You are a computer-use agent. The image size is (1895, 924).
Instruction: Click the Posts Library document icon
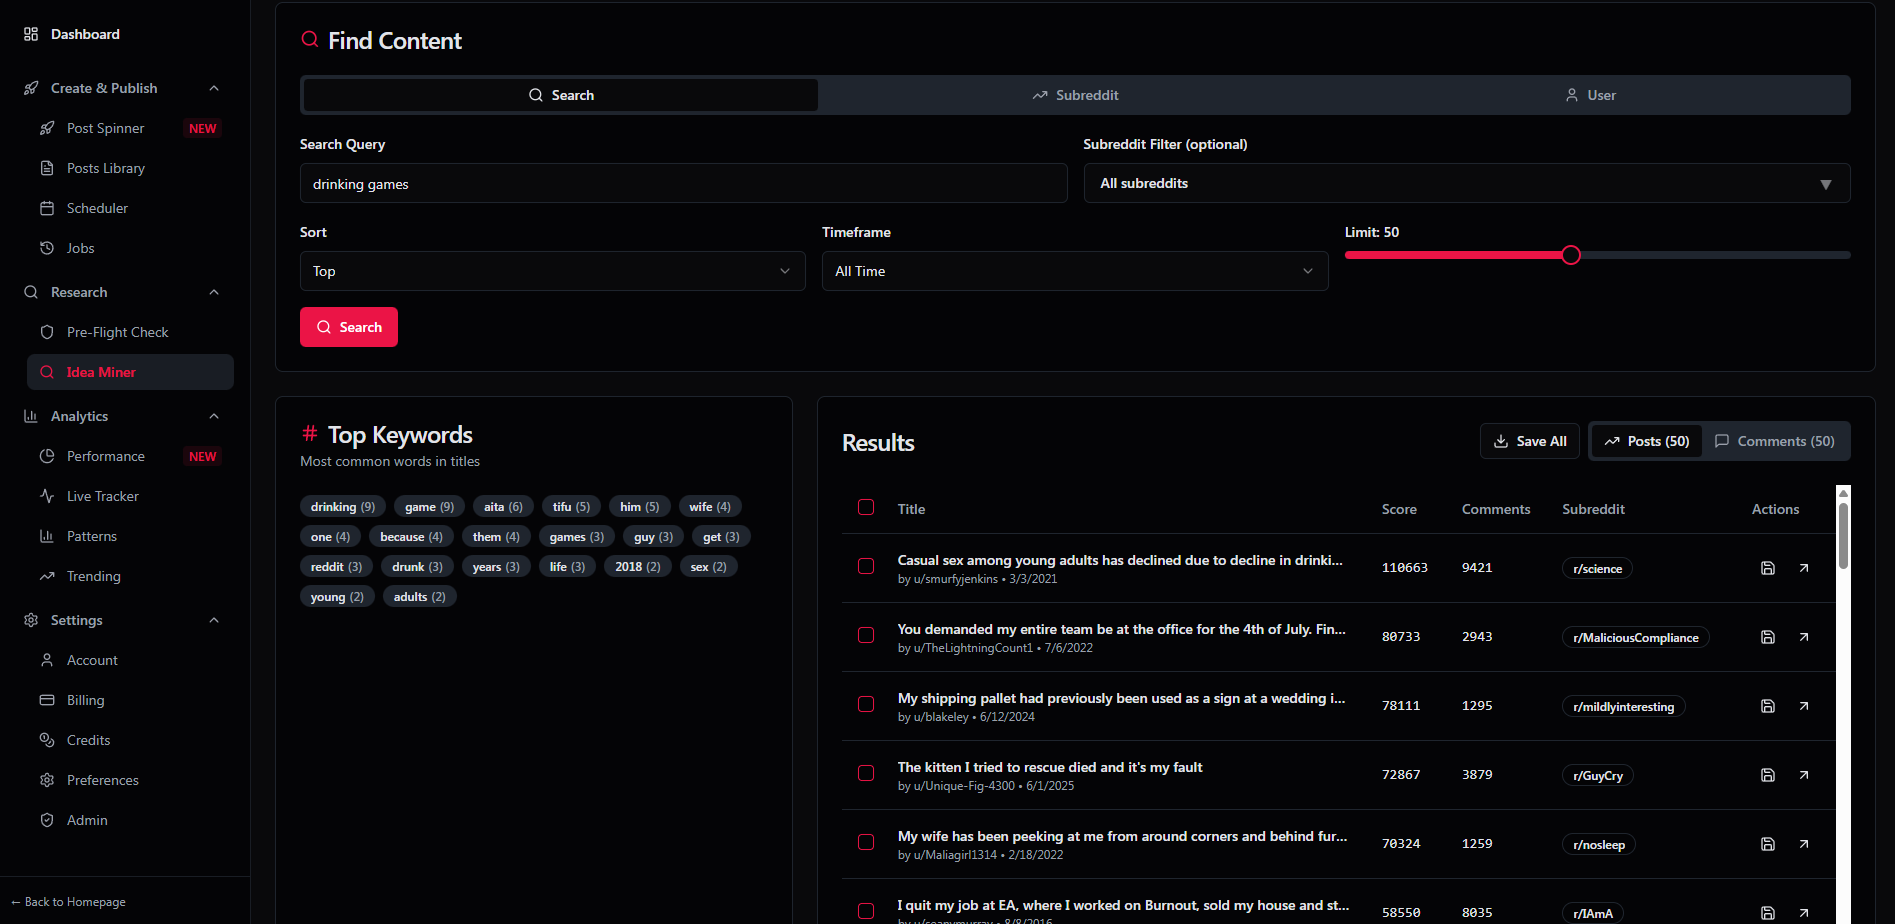[x=47, y=168]
